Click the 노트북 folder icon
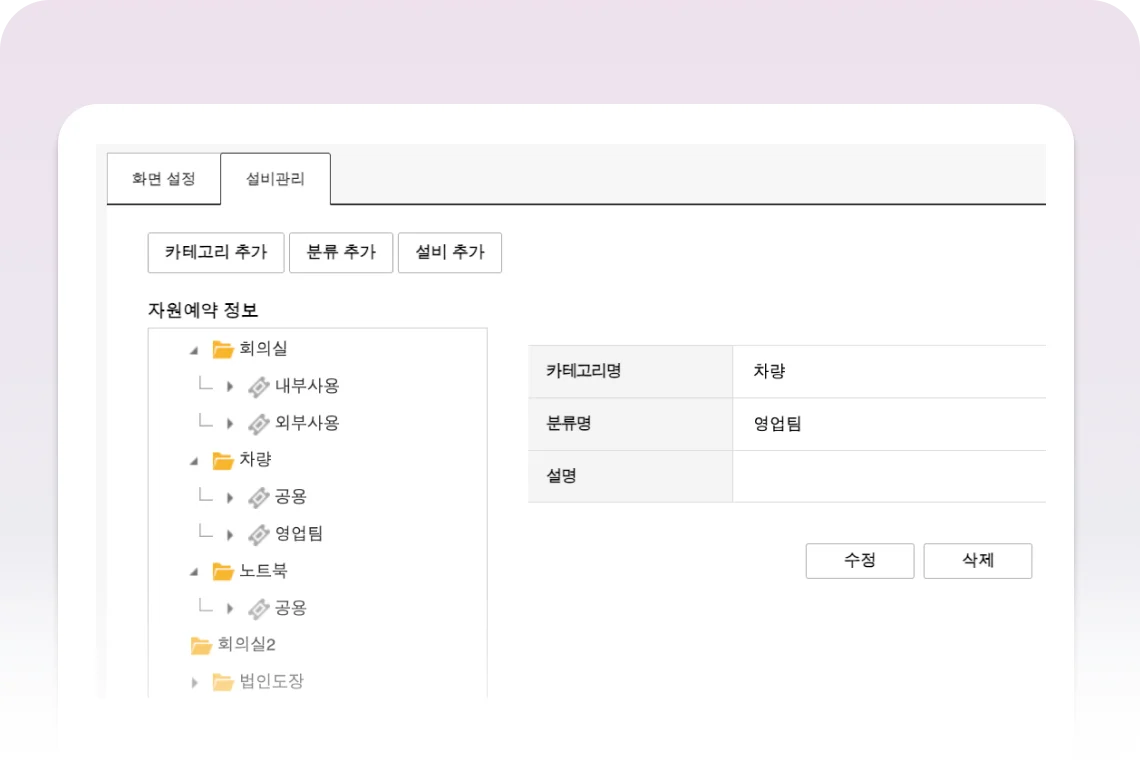 (222, 571)
